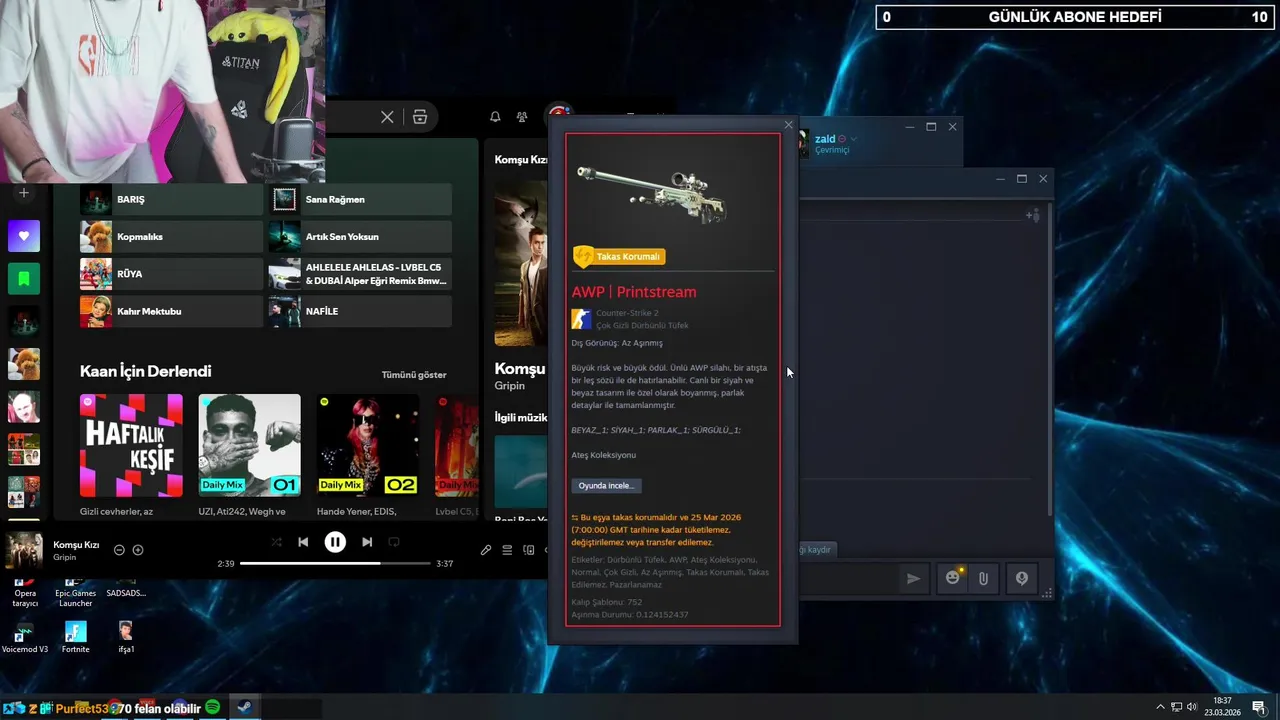Open the ifşa1 desktop file
The height and width of the screenshot is (720, 1280).
(126, 637)
